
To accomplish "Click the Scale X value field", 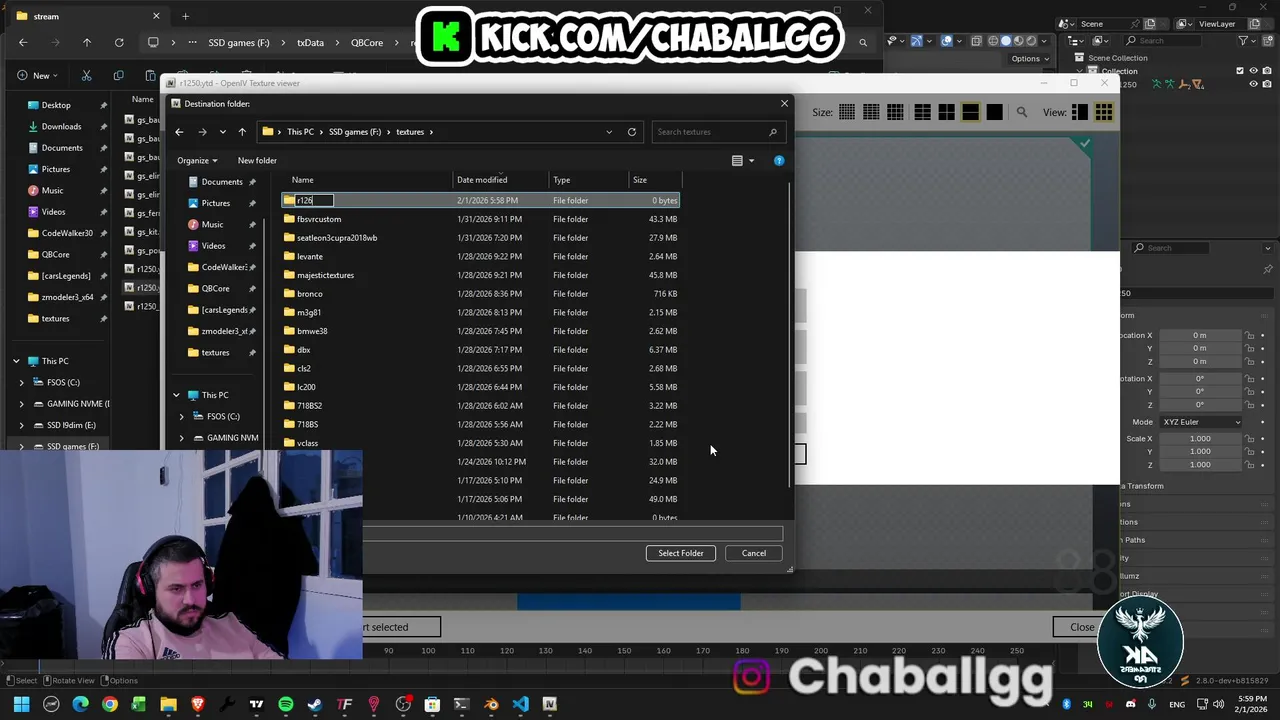I will [x=1200, y=439].
